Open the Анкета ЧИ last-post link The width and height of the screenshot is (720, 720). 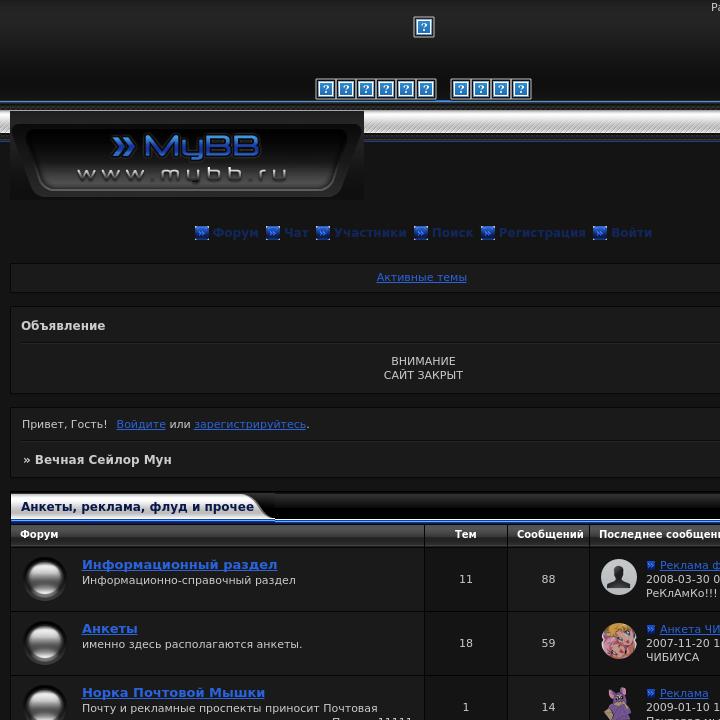690,629
